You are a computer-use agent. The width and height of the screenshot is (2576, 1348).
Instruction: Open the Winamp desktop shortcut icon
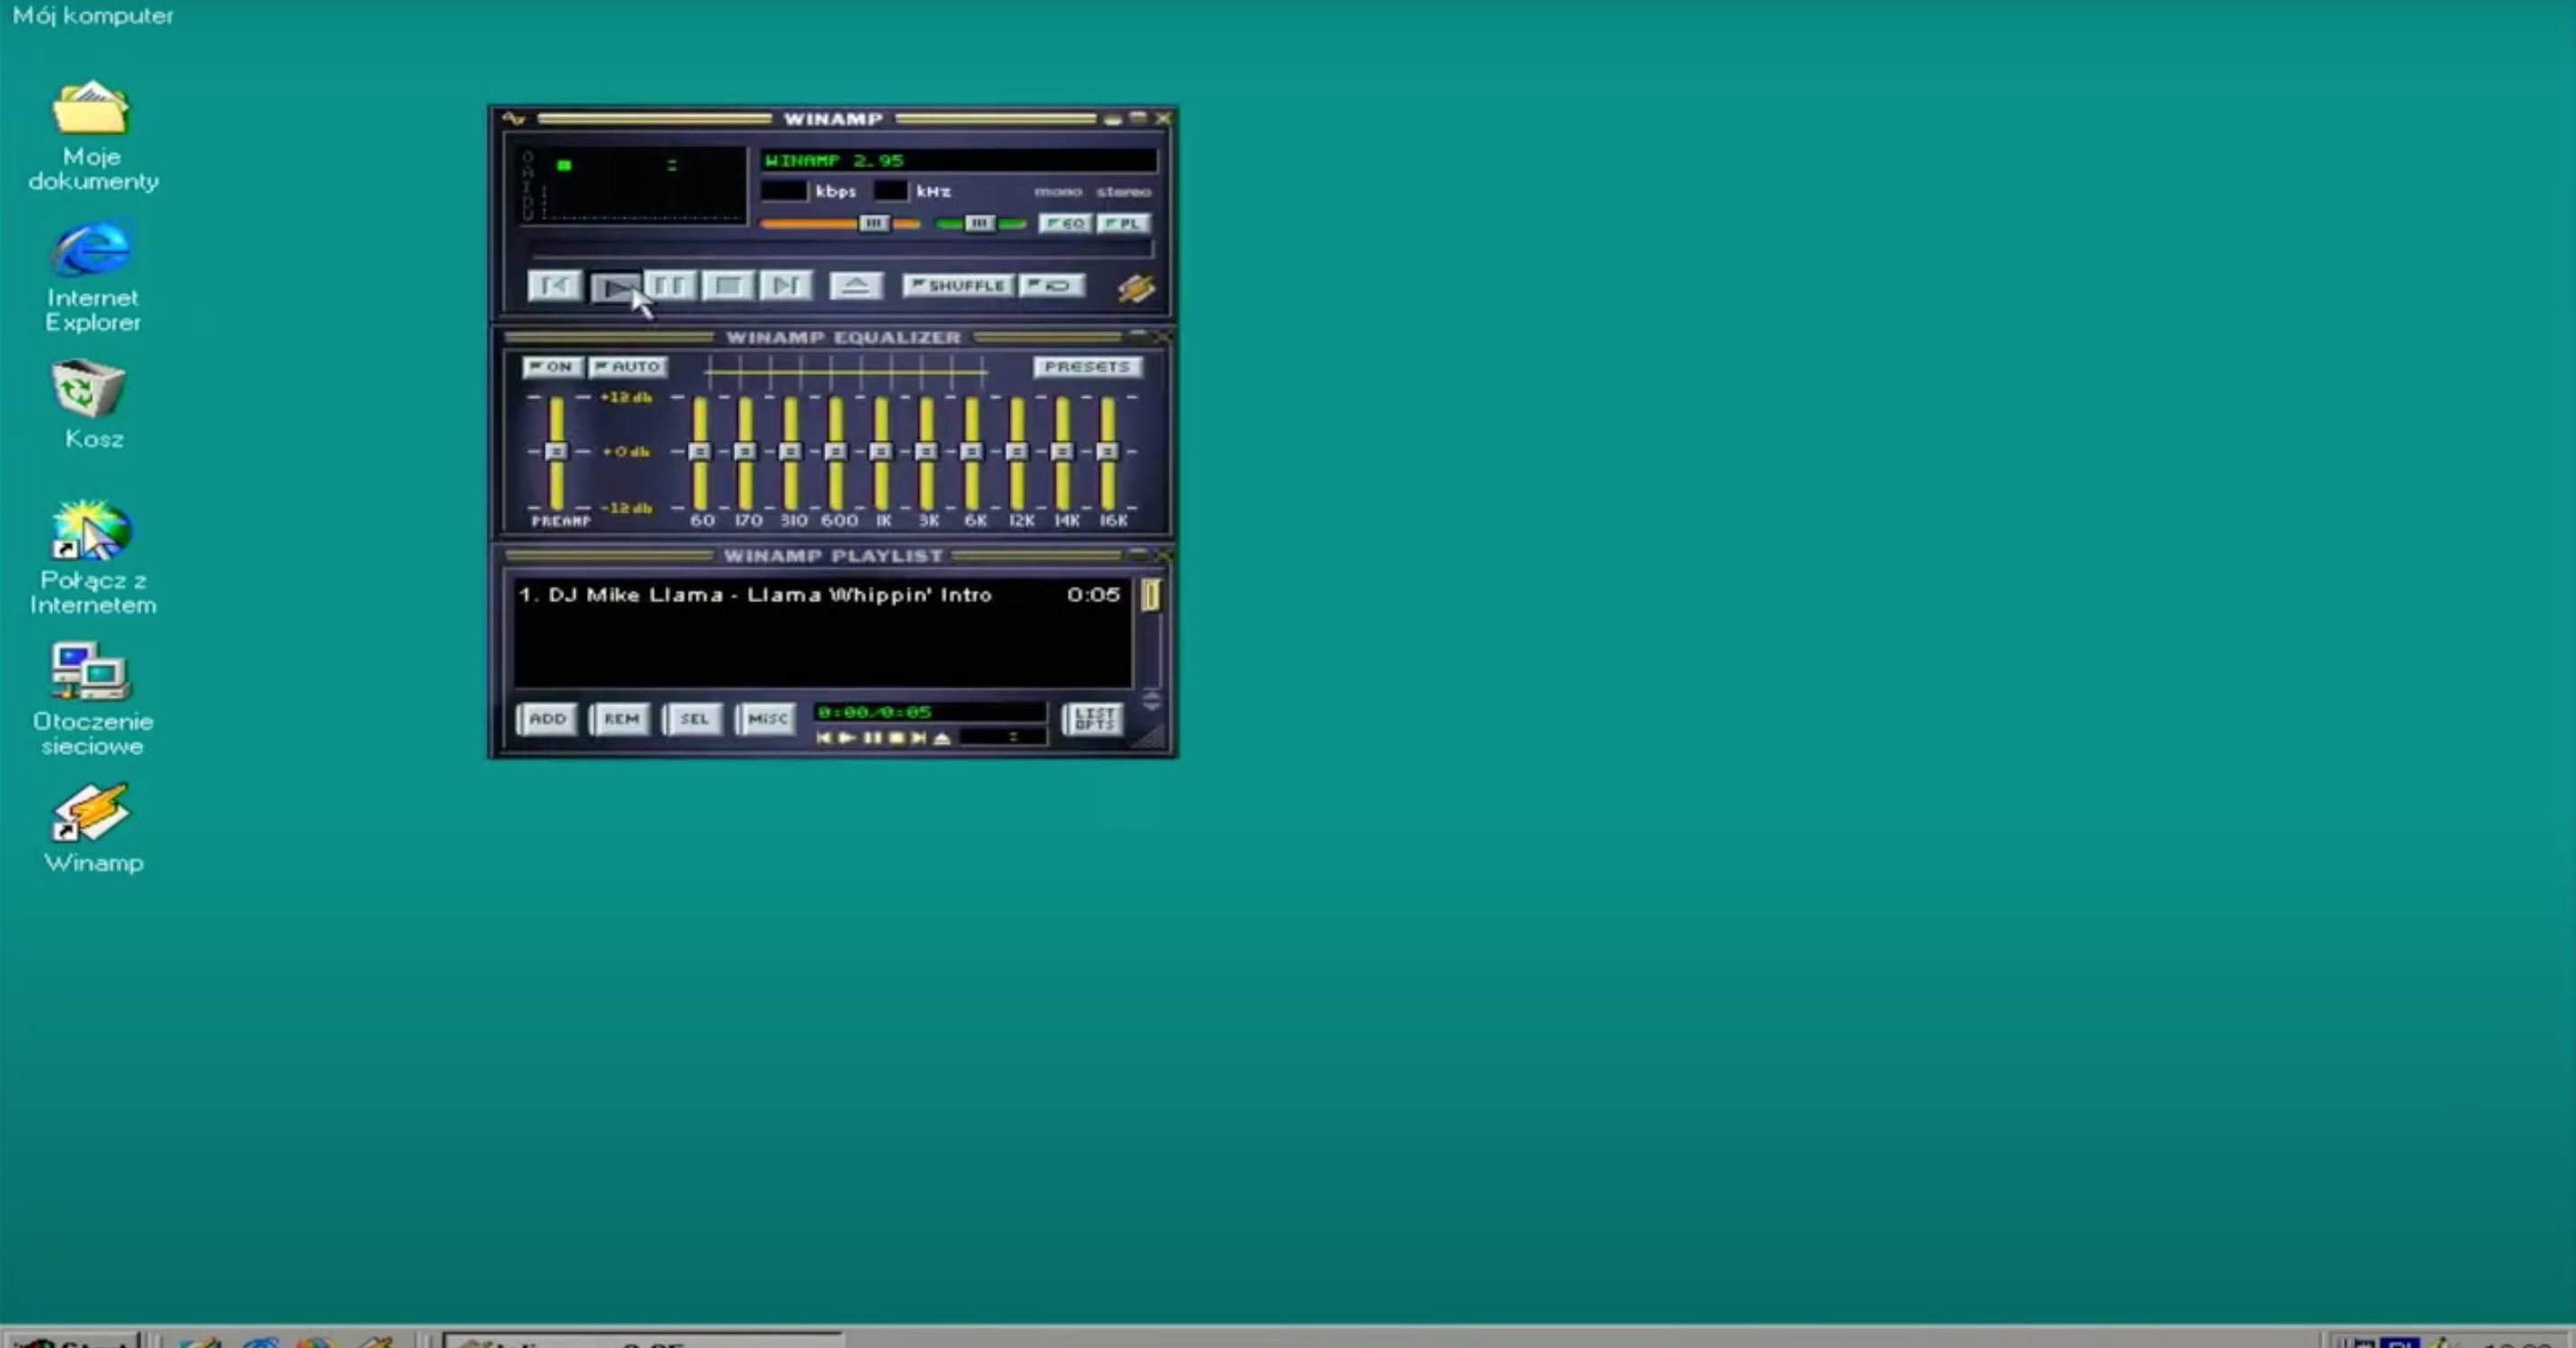coord(92,812)
